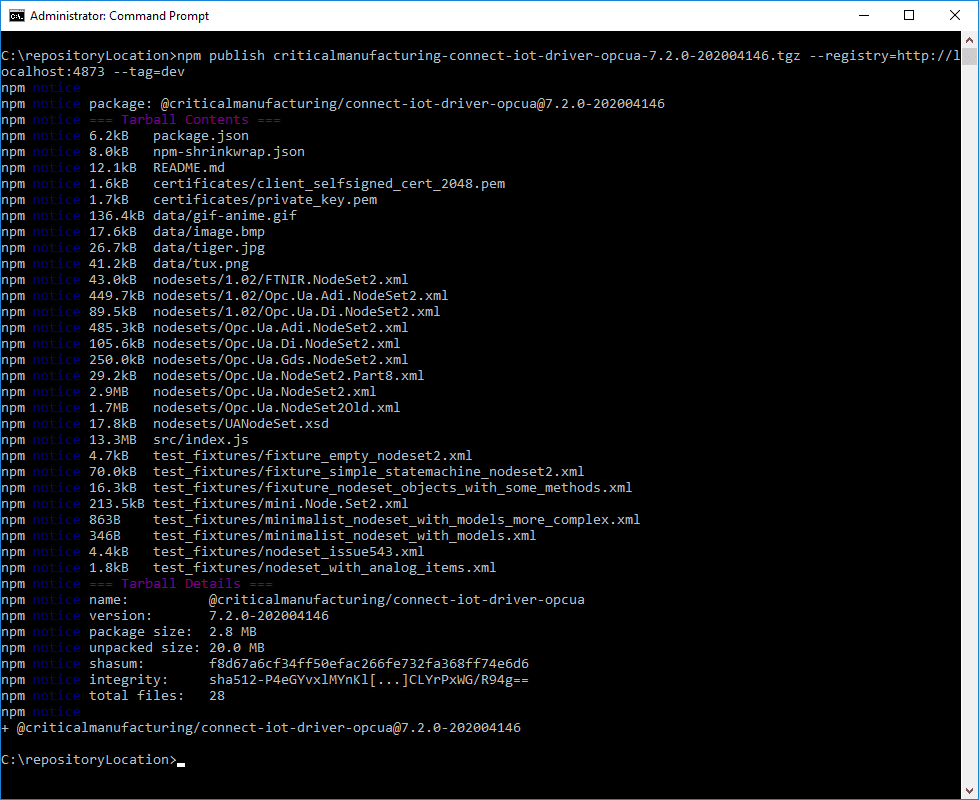Click the integrity sha512 value
The width and height of the screenshot is (979, 800).
(x=368, y=679)
